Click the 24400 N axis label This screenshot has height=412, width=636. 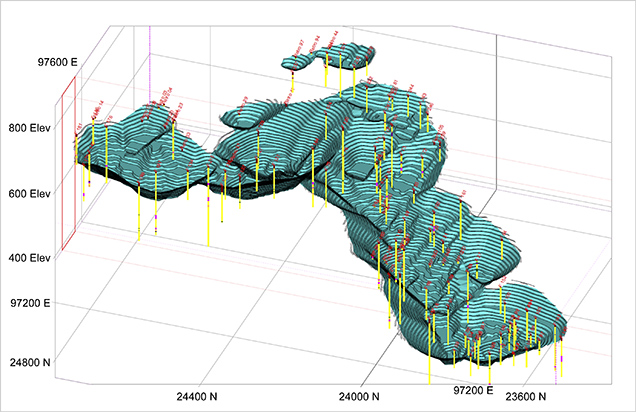tap(197, 396)
